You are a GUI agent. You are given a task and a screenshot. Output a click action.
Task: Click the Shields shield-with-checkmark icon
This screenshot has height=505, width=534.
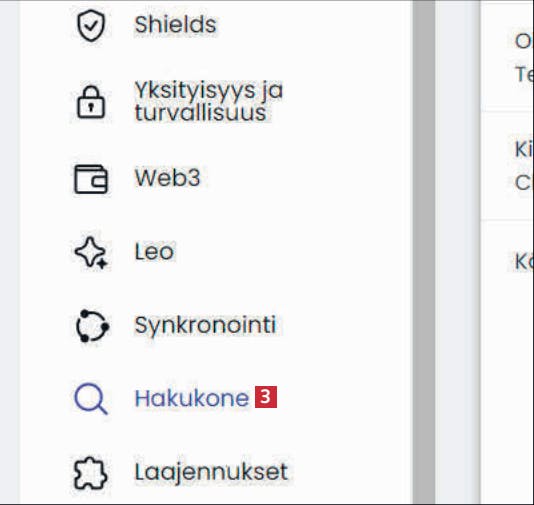[91, 26]
